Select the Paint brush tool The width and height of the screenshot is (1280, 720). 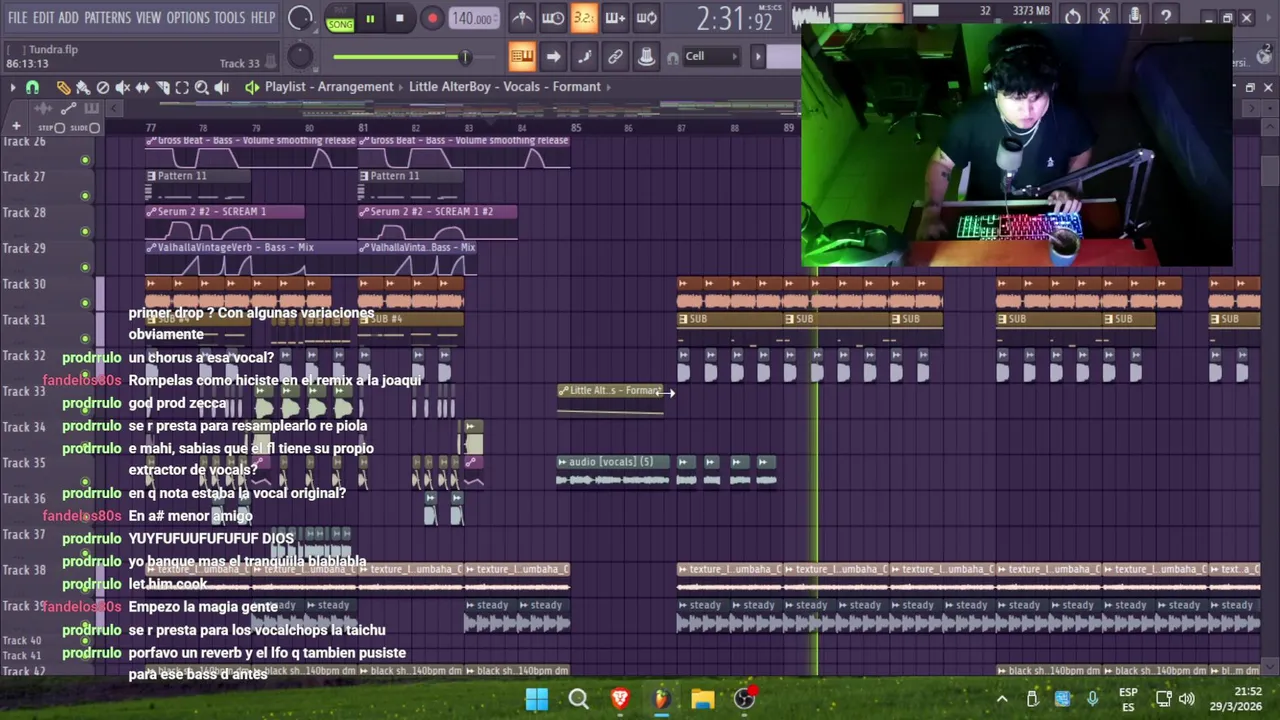pyautogui.click(x=83, y=87)
